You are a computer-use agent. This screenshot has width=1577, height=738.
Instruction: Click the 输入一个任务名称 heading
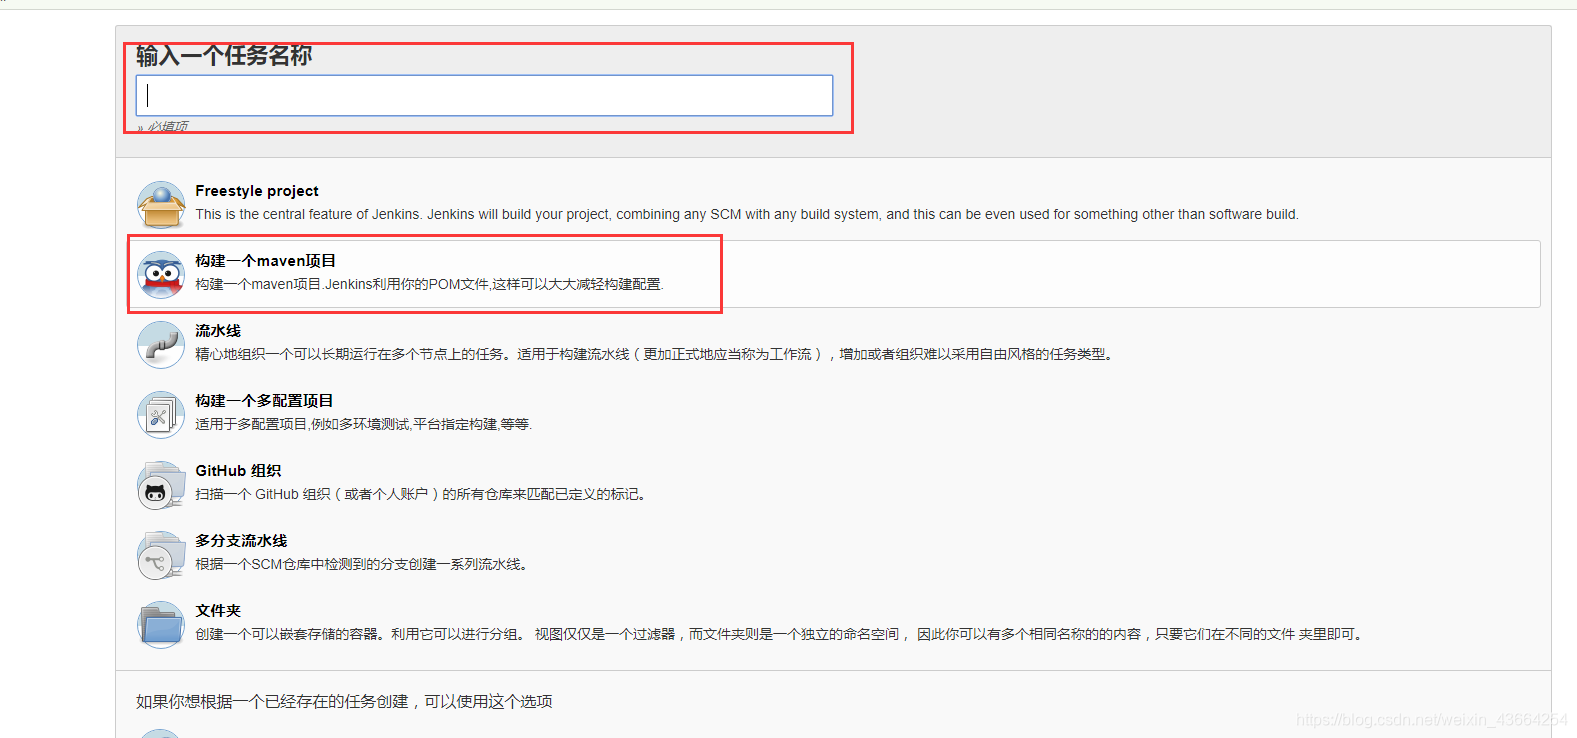point(224,56)
